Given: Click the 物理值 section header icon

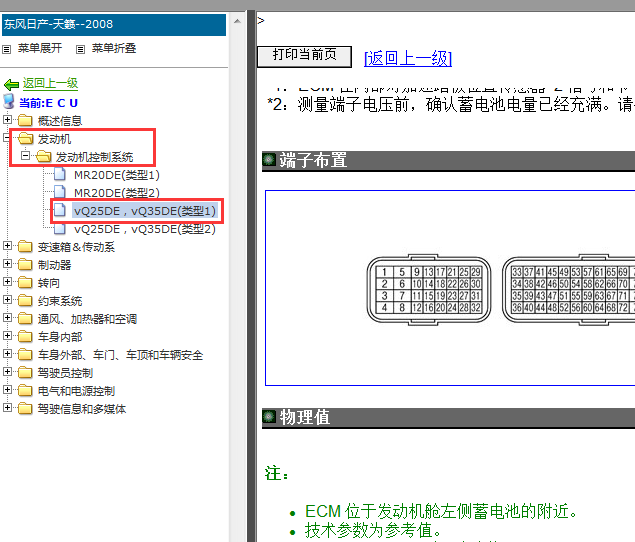Looking at the screenshot, I should [269, 416].
